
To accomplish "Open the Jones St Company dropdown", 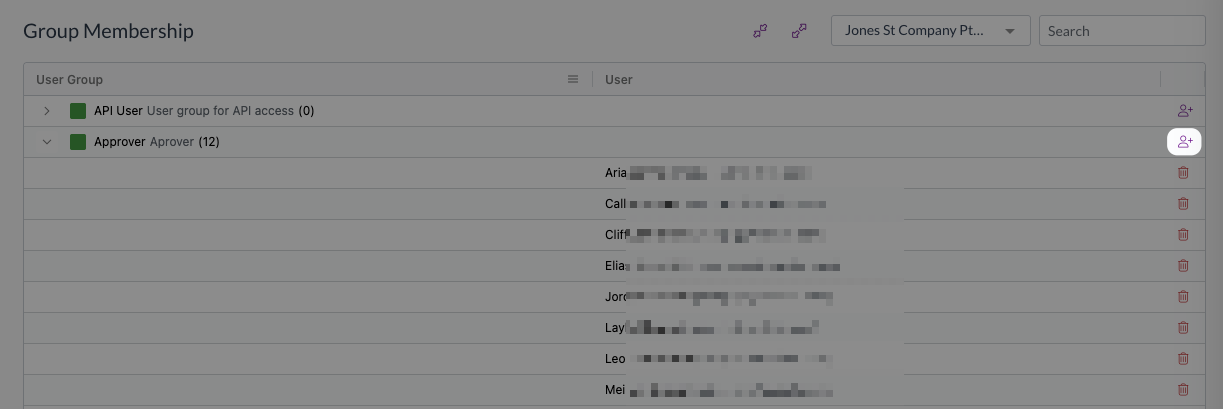I will tap(930, 31).
